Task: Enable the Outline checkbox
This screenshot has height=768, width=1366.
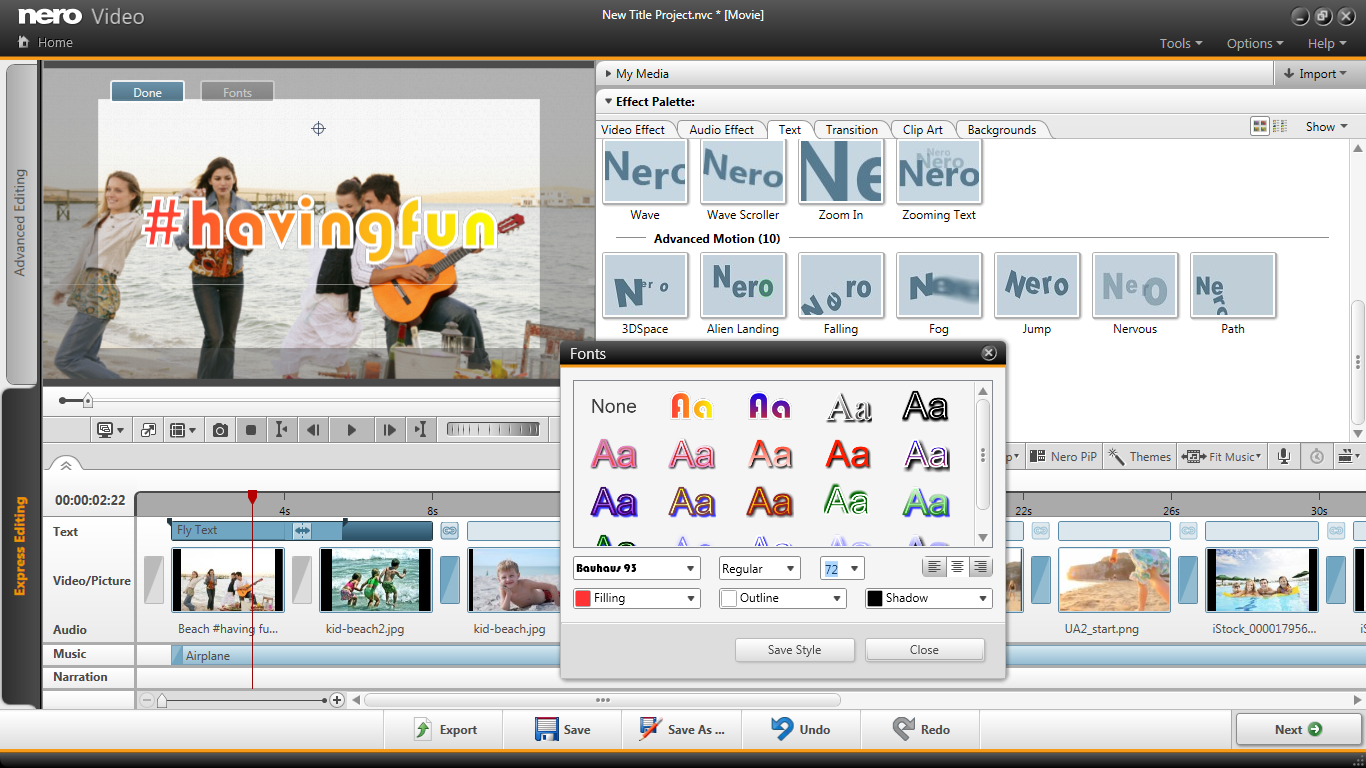Action: coord(729,598)
